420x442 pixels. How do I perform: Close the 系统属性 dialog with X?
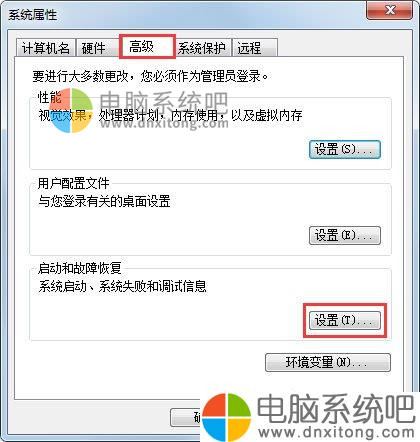389,10
